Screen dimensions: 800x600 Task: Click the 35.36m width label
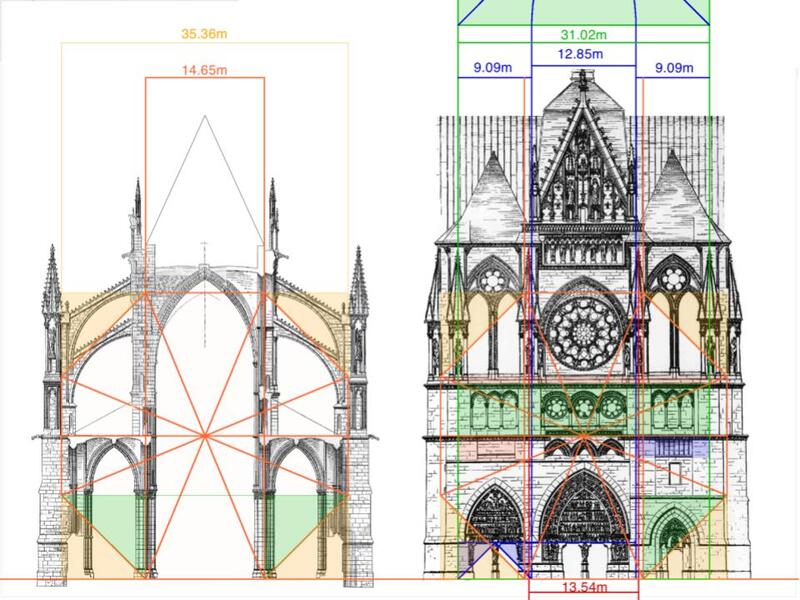click(204, 34)
